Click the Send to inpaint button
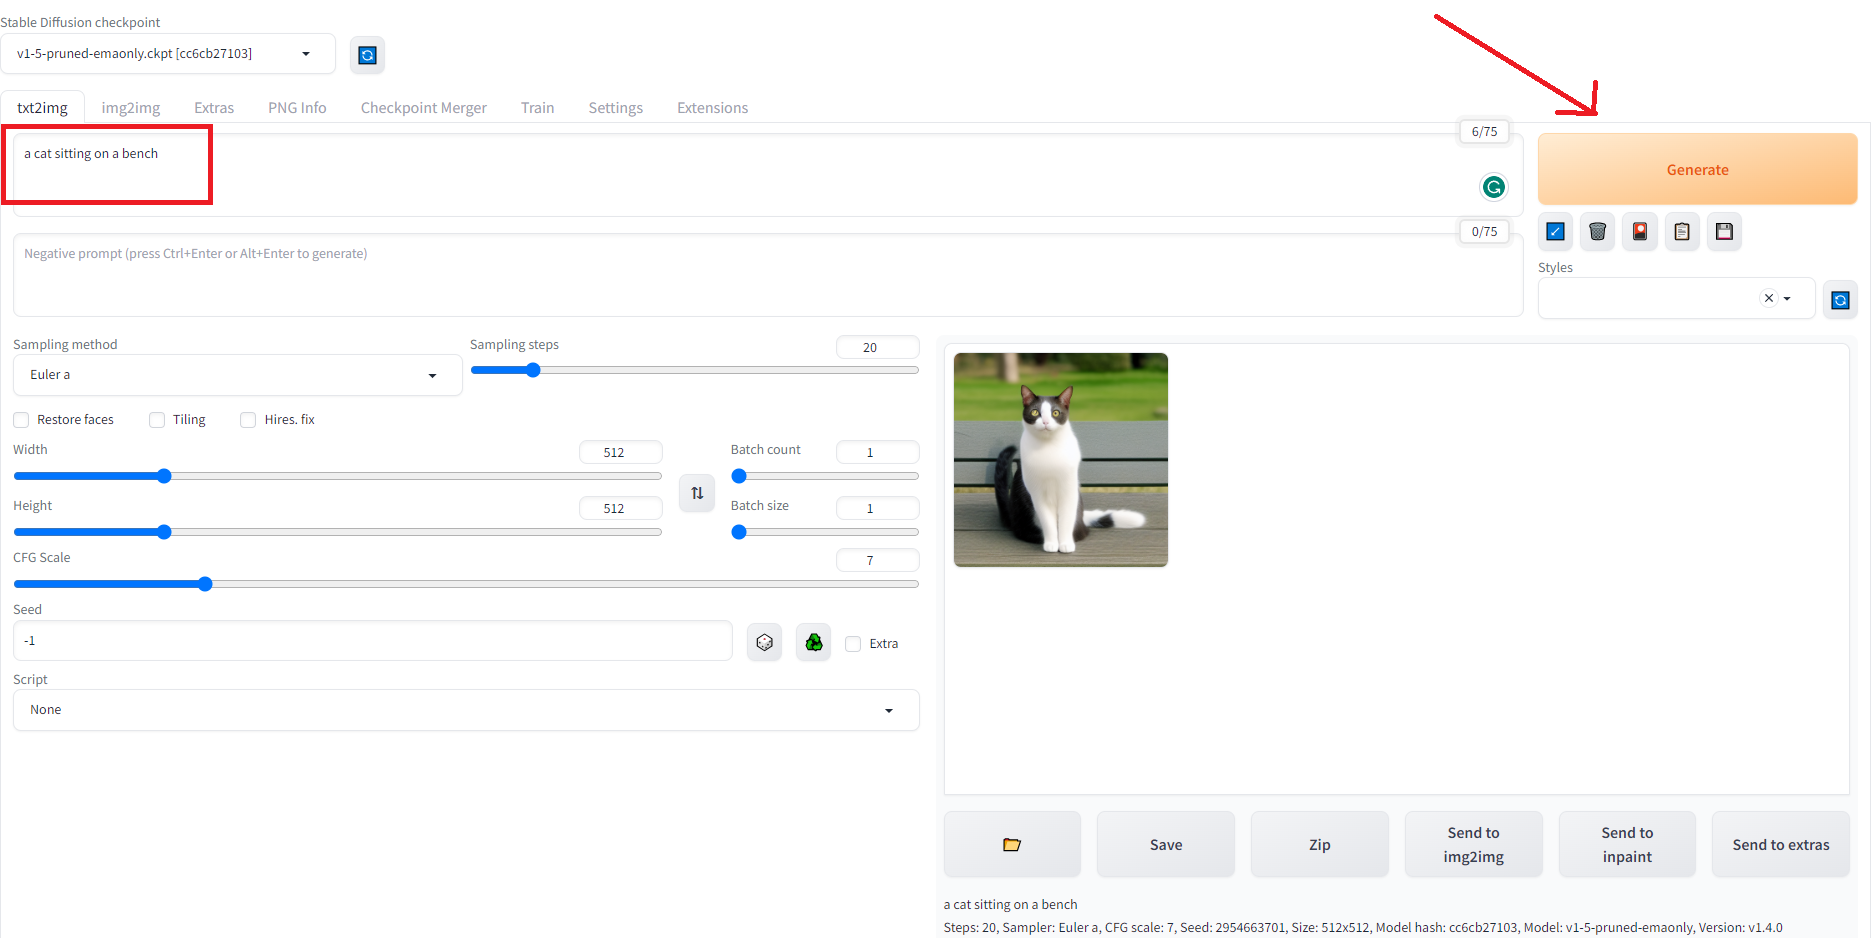This screenshot has height=938, width=1876. pyautogui.click(x=1627, y=845)
